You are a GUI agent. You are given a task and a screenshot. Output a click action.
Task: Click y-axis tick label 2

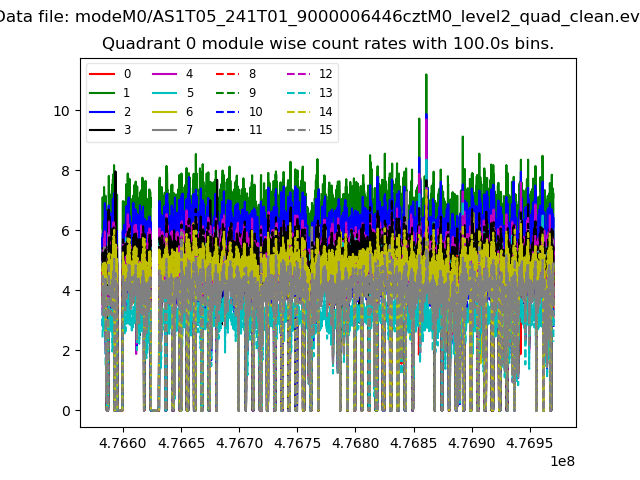[x=66, y=351]
